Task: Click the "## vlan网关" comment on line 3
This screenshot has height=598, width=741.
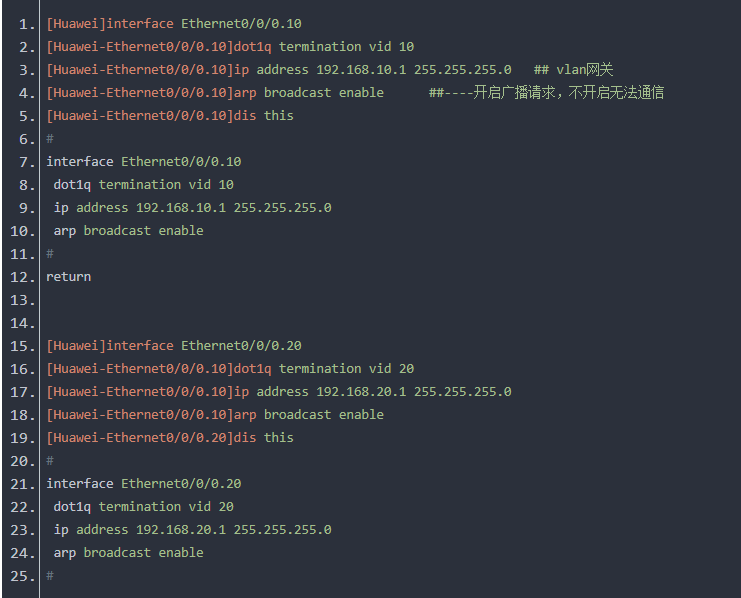Action: coord(573,69)
